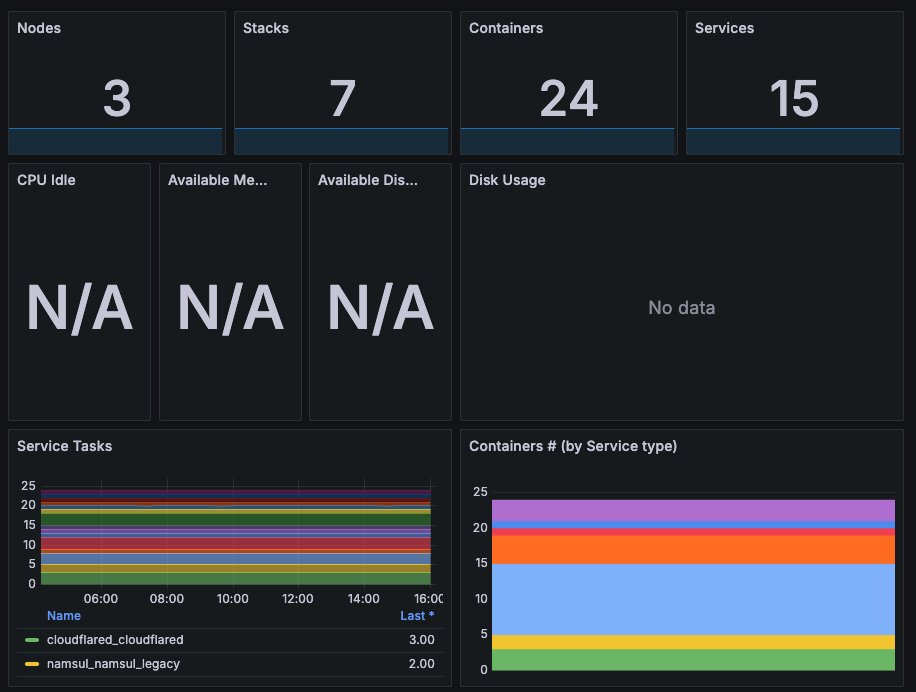The height and width of the screenshot is (692, 916).
Task: Click the No data message in Disk Usage
Action: [682, 308]
